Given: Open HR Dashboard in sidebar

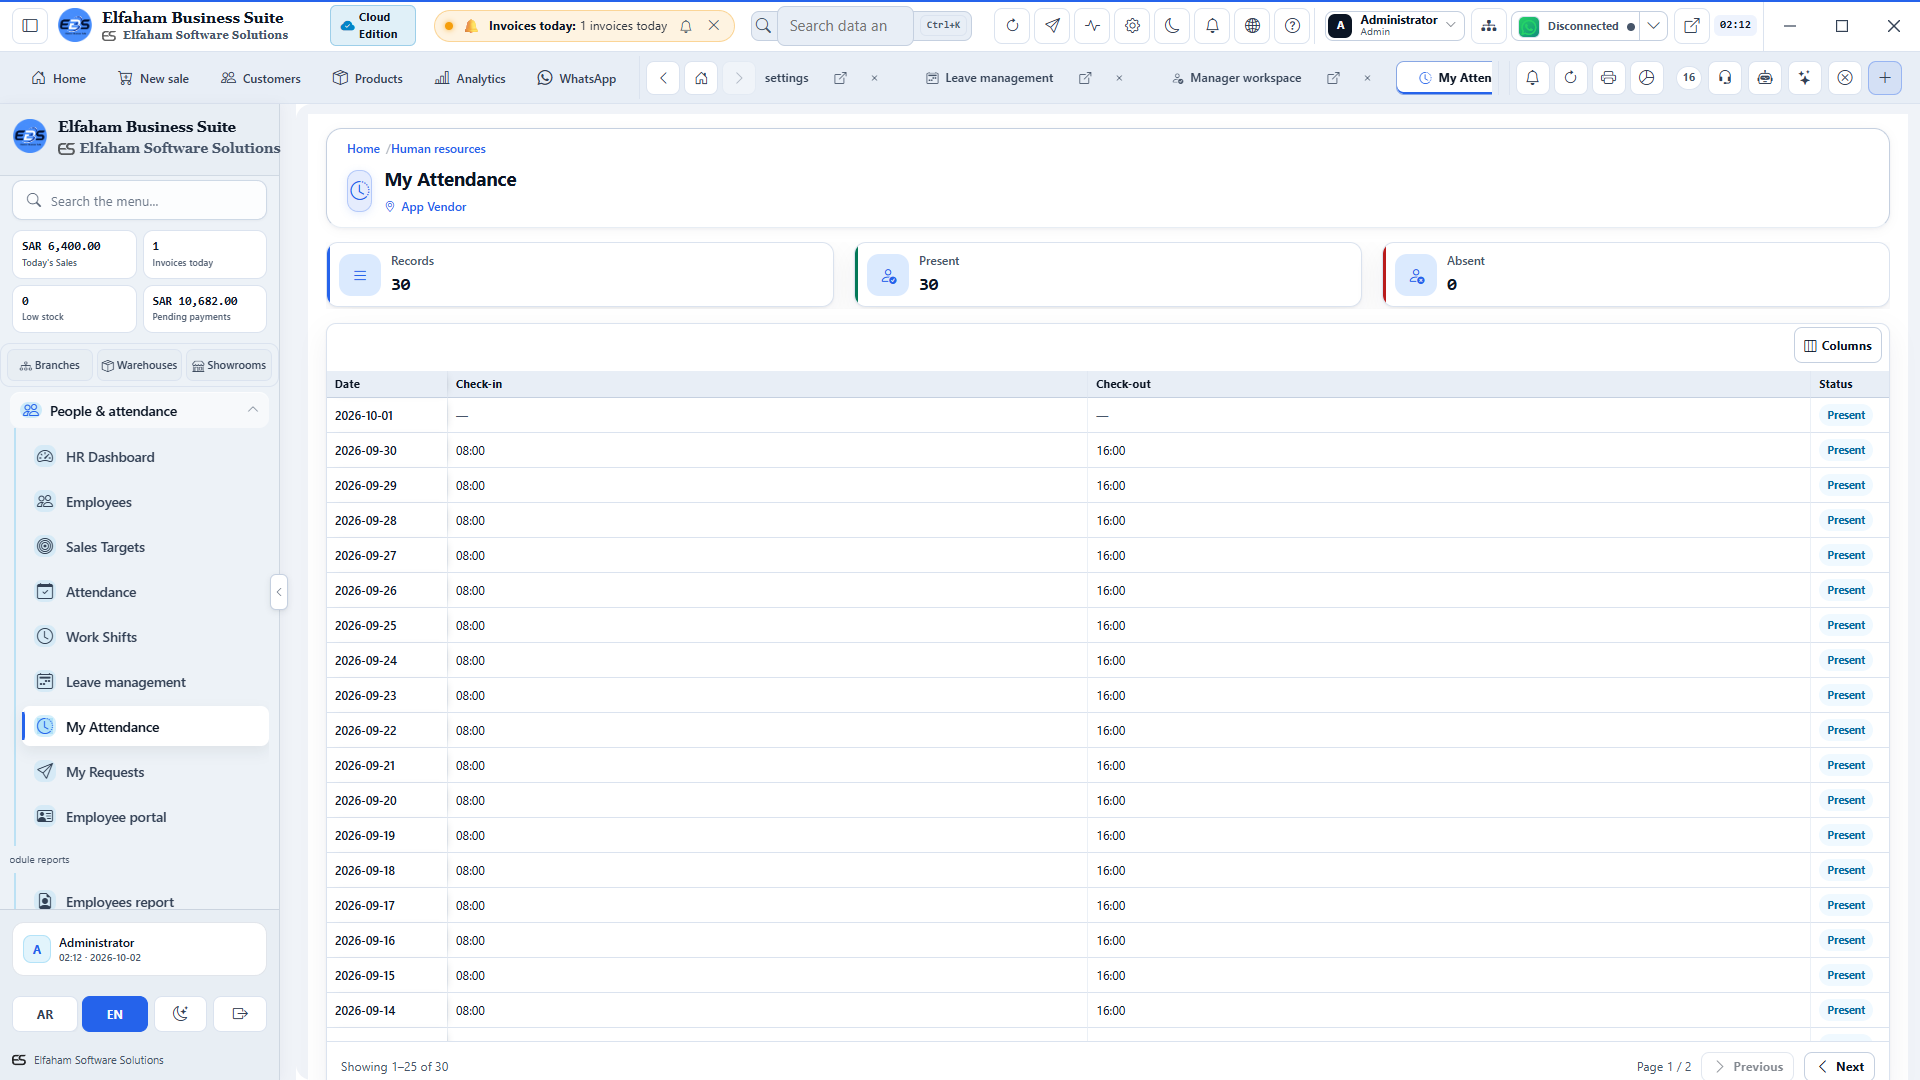Looking at the screenshot, I should click(x=145, y=457).
